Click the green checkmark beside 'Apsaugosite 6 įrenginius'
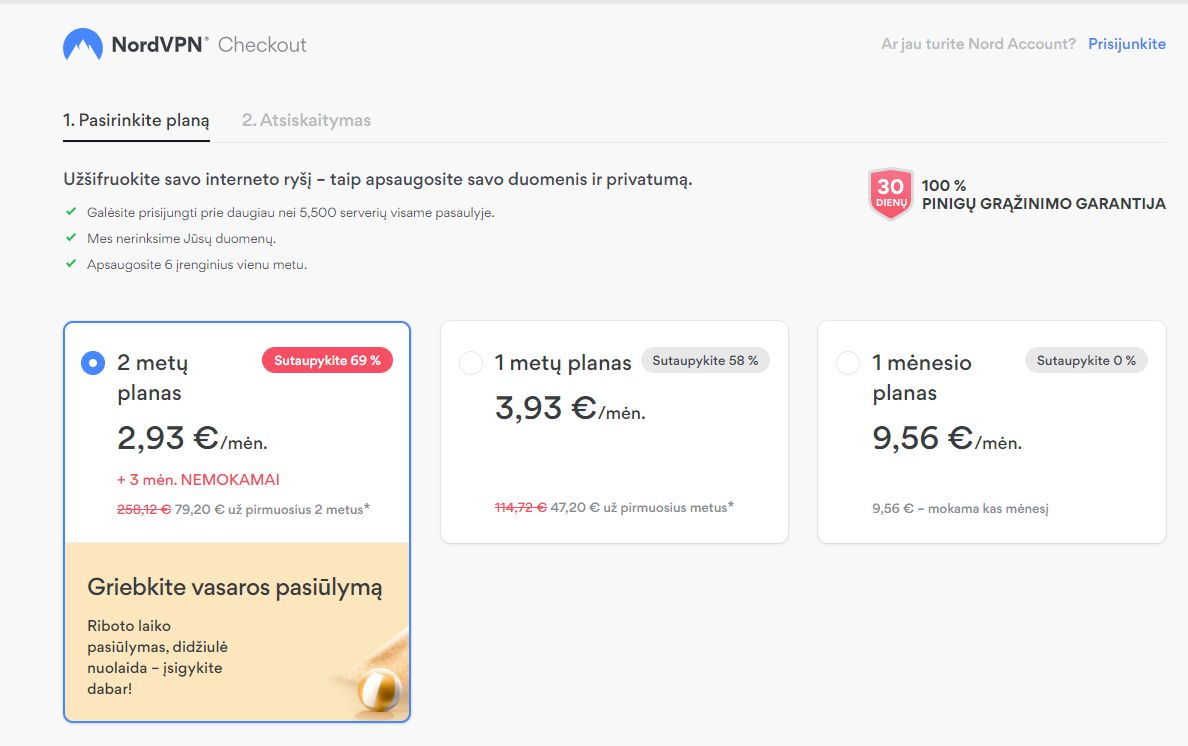The width and height of the screenshot is (1188, 746). [x=71, y=264]
